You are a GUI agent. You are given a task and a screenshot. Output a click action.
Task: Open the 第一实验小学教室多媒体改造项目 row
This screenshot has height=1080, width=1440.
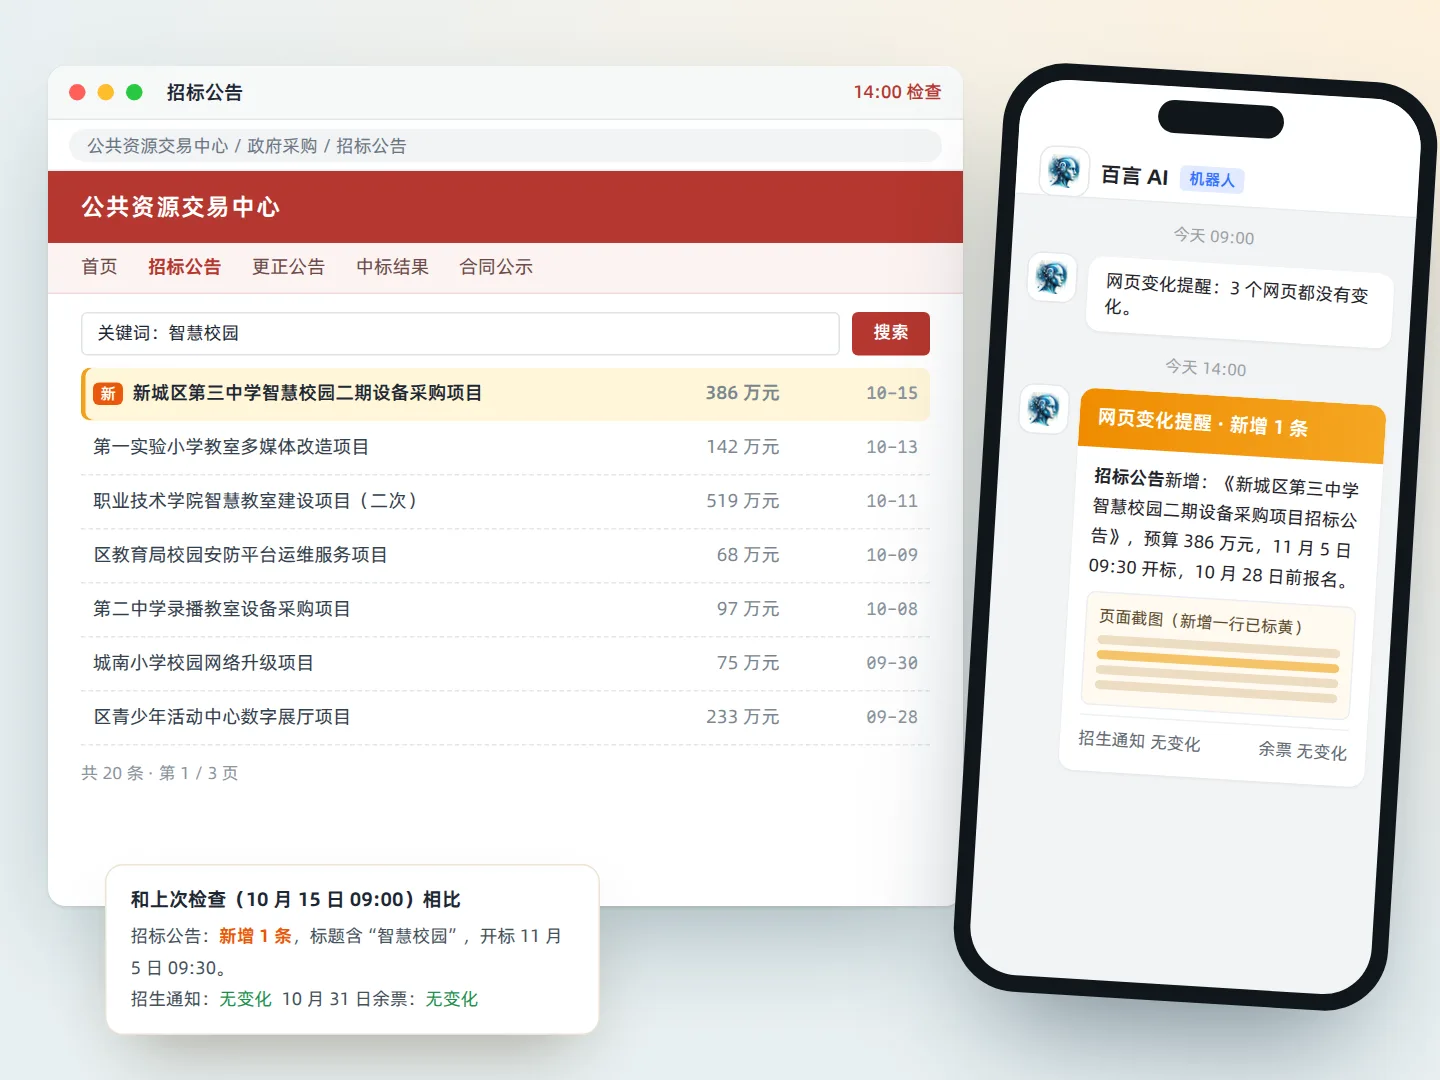506,447
